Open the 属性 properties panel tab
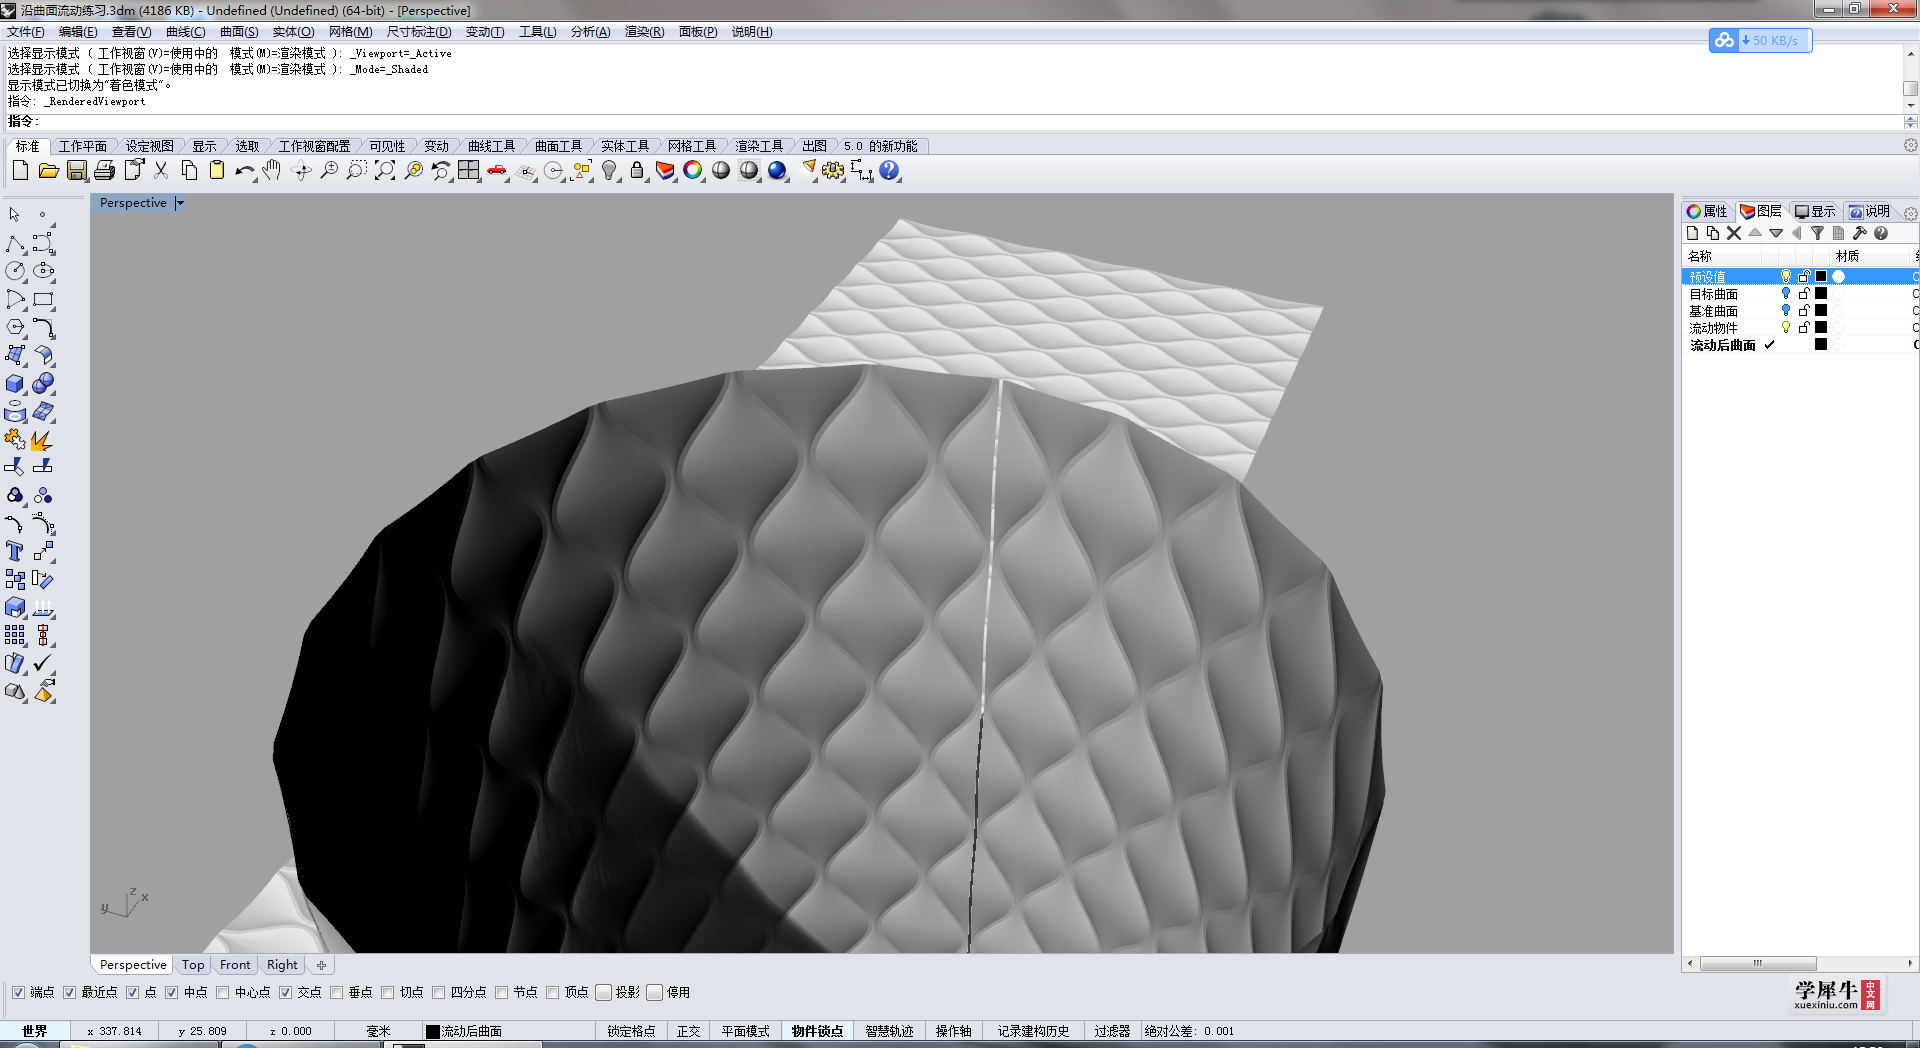The height and width of the screenshot is (1048, 1920). coord(1707,211)
